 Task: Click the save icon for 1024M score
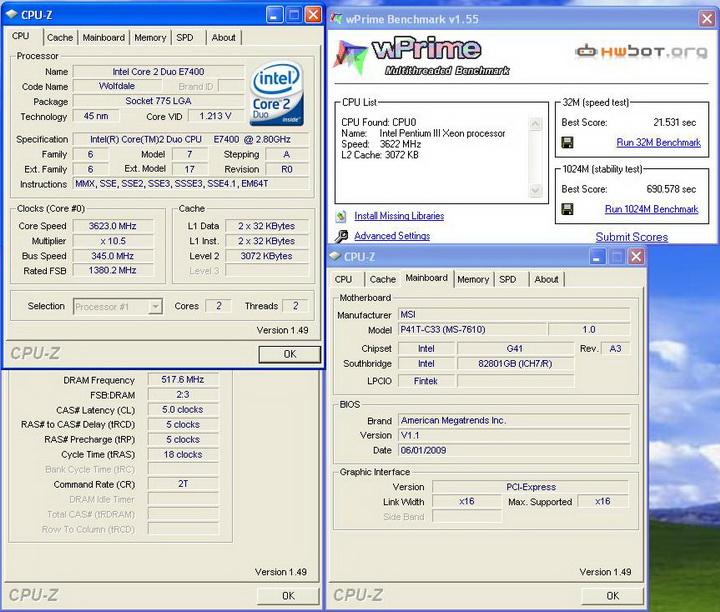(568, 209)
